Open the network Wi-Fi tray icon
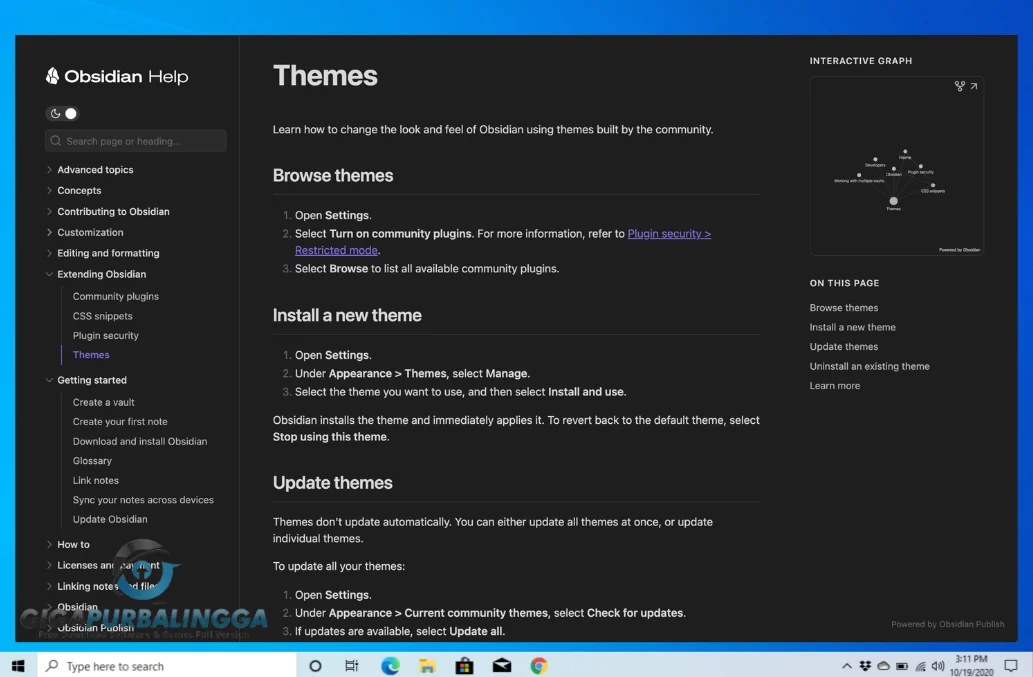This screenshot has width=1033, height=677. (920, 666)
